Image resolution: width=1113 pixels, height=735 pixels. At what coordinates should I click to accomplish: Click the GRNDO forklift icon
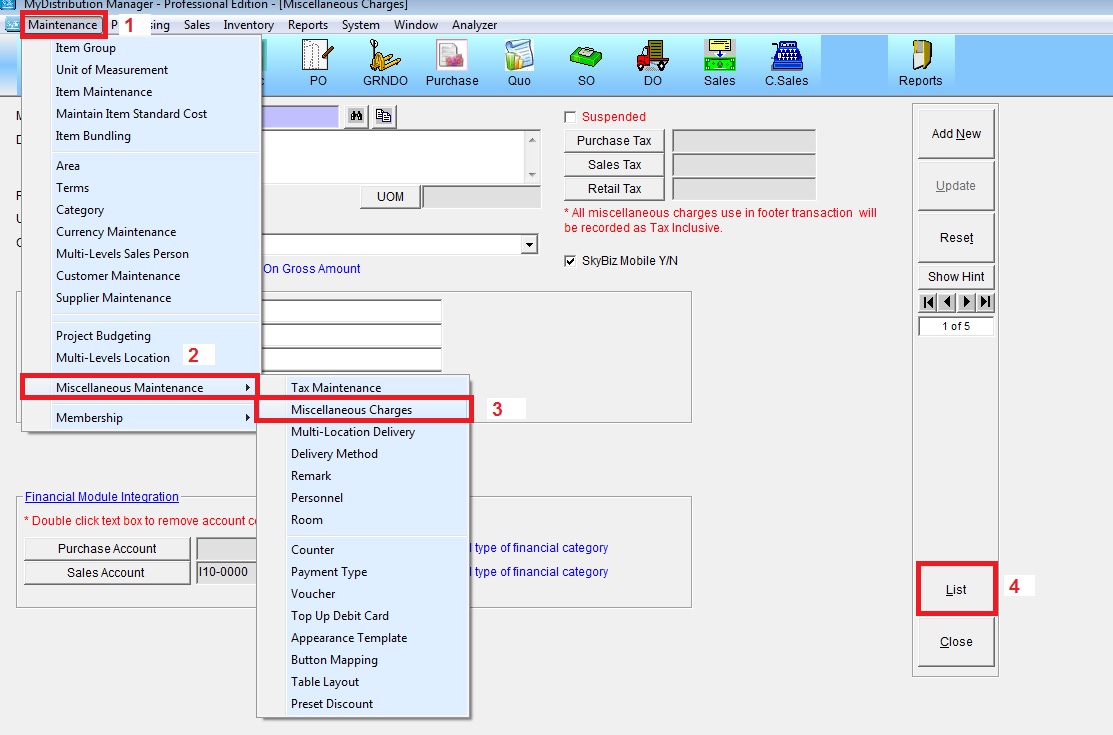tap(385, 62)
